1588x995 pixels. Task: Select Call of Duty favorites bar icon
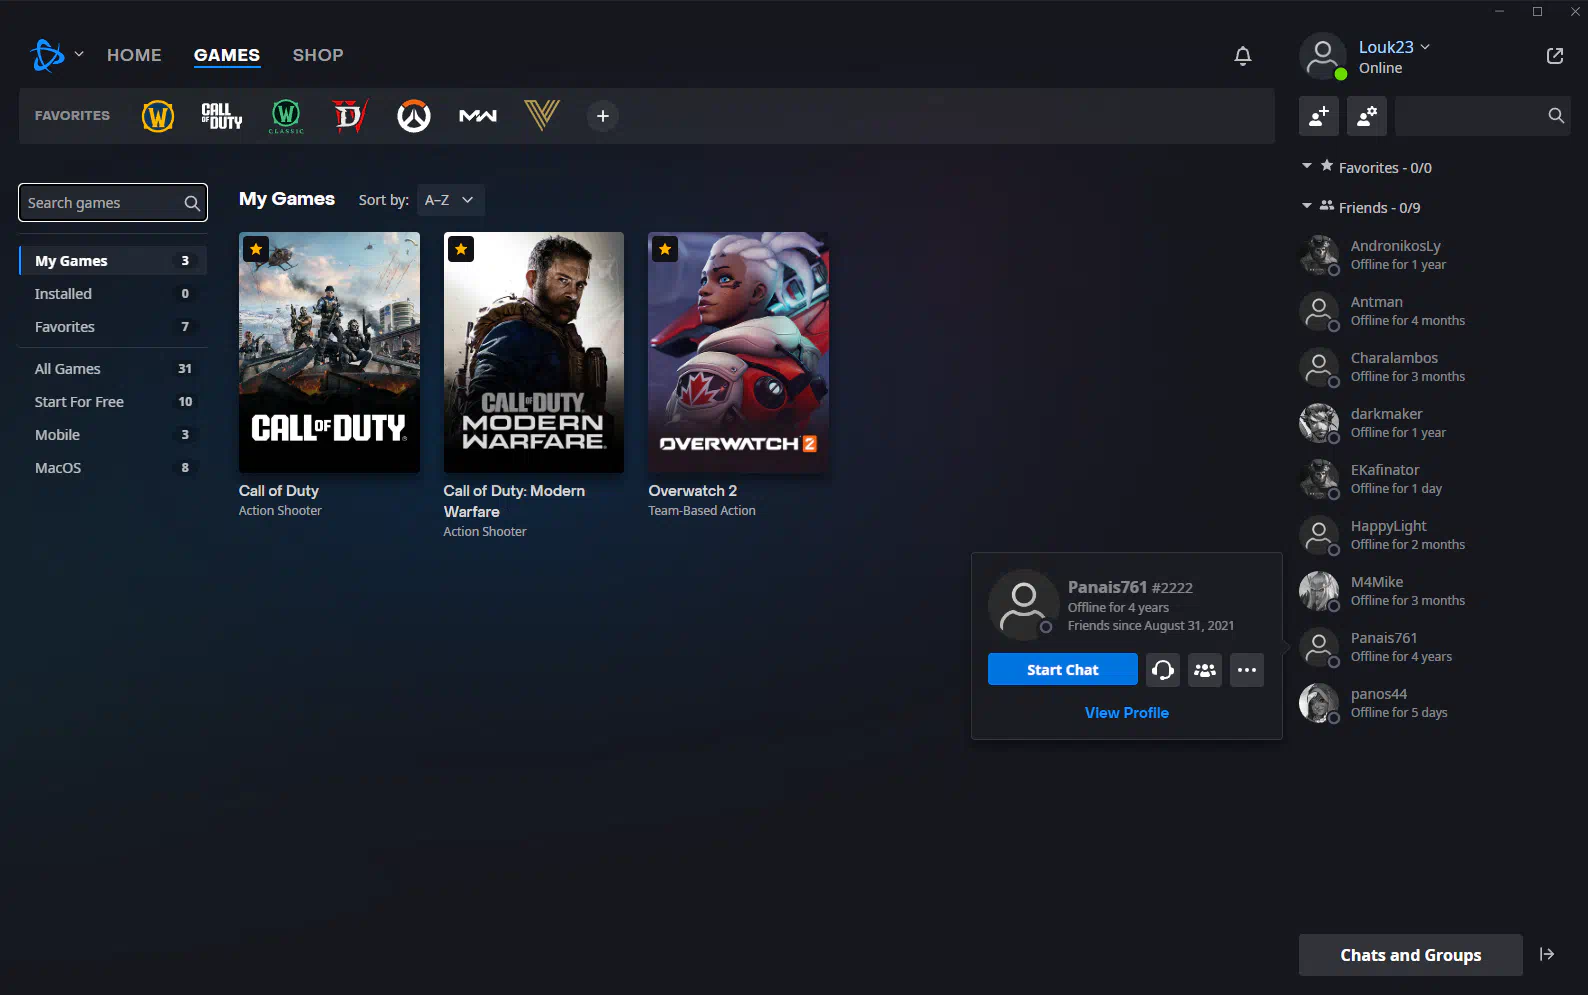coord(222,116)
